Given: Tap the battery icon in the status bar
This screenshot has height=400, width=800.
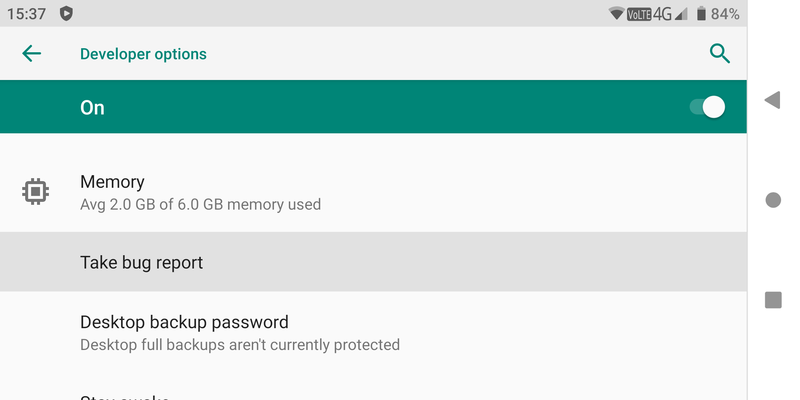Looking at the screenshot, I should coord(701,14).
